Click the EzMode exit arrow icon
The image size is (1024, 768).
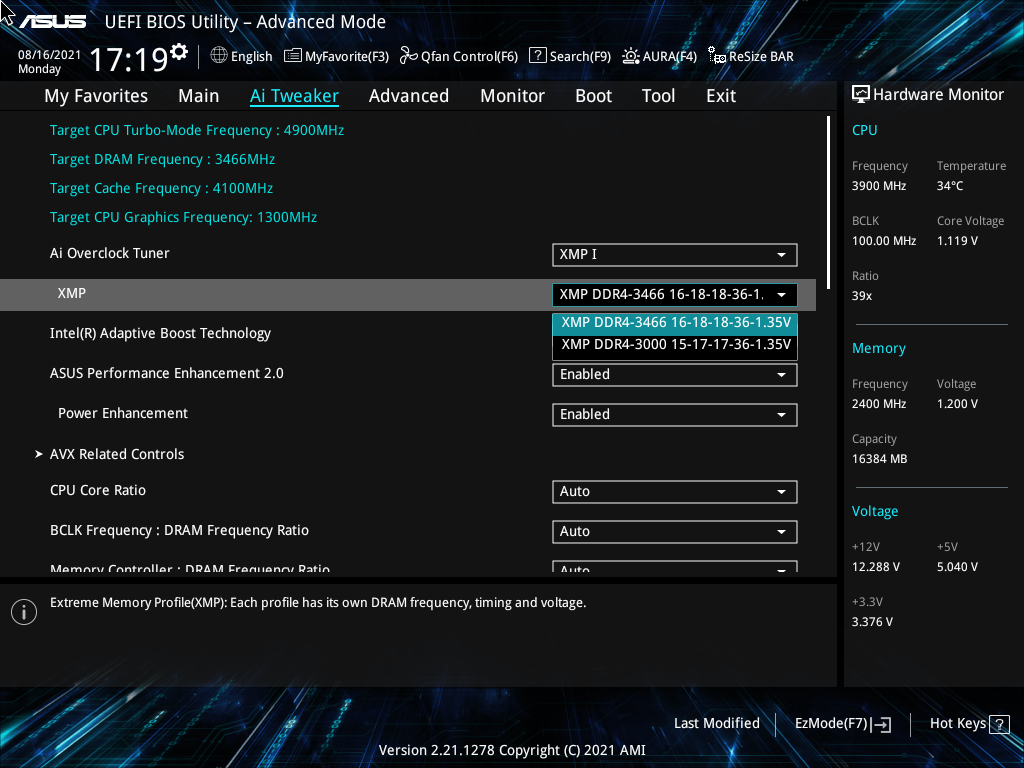coord(881,724)
